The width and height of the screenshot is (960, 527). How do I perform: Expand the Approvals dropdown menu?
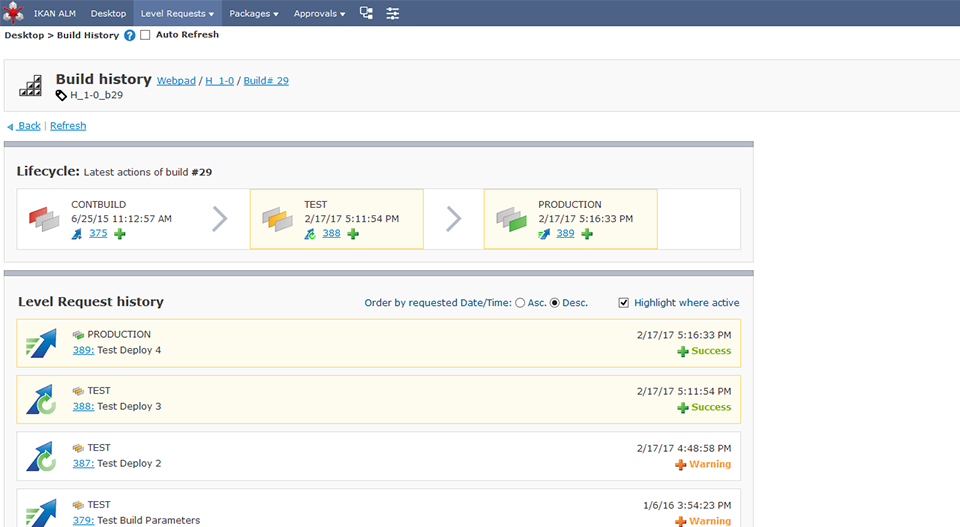[x=319, y=14]
